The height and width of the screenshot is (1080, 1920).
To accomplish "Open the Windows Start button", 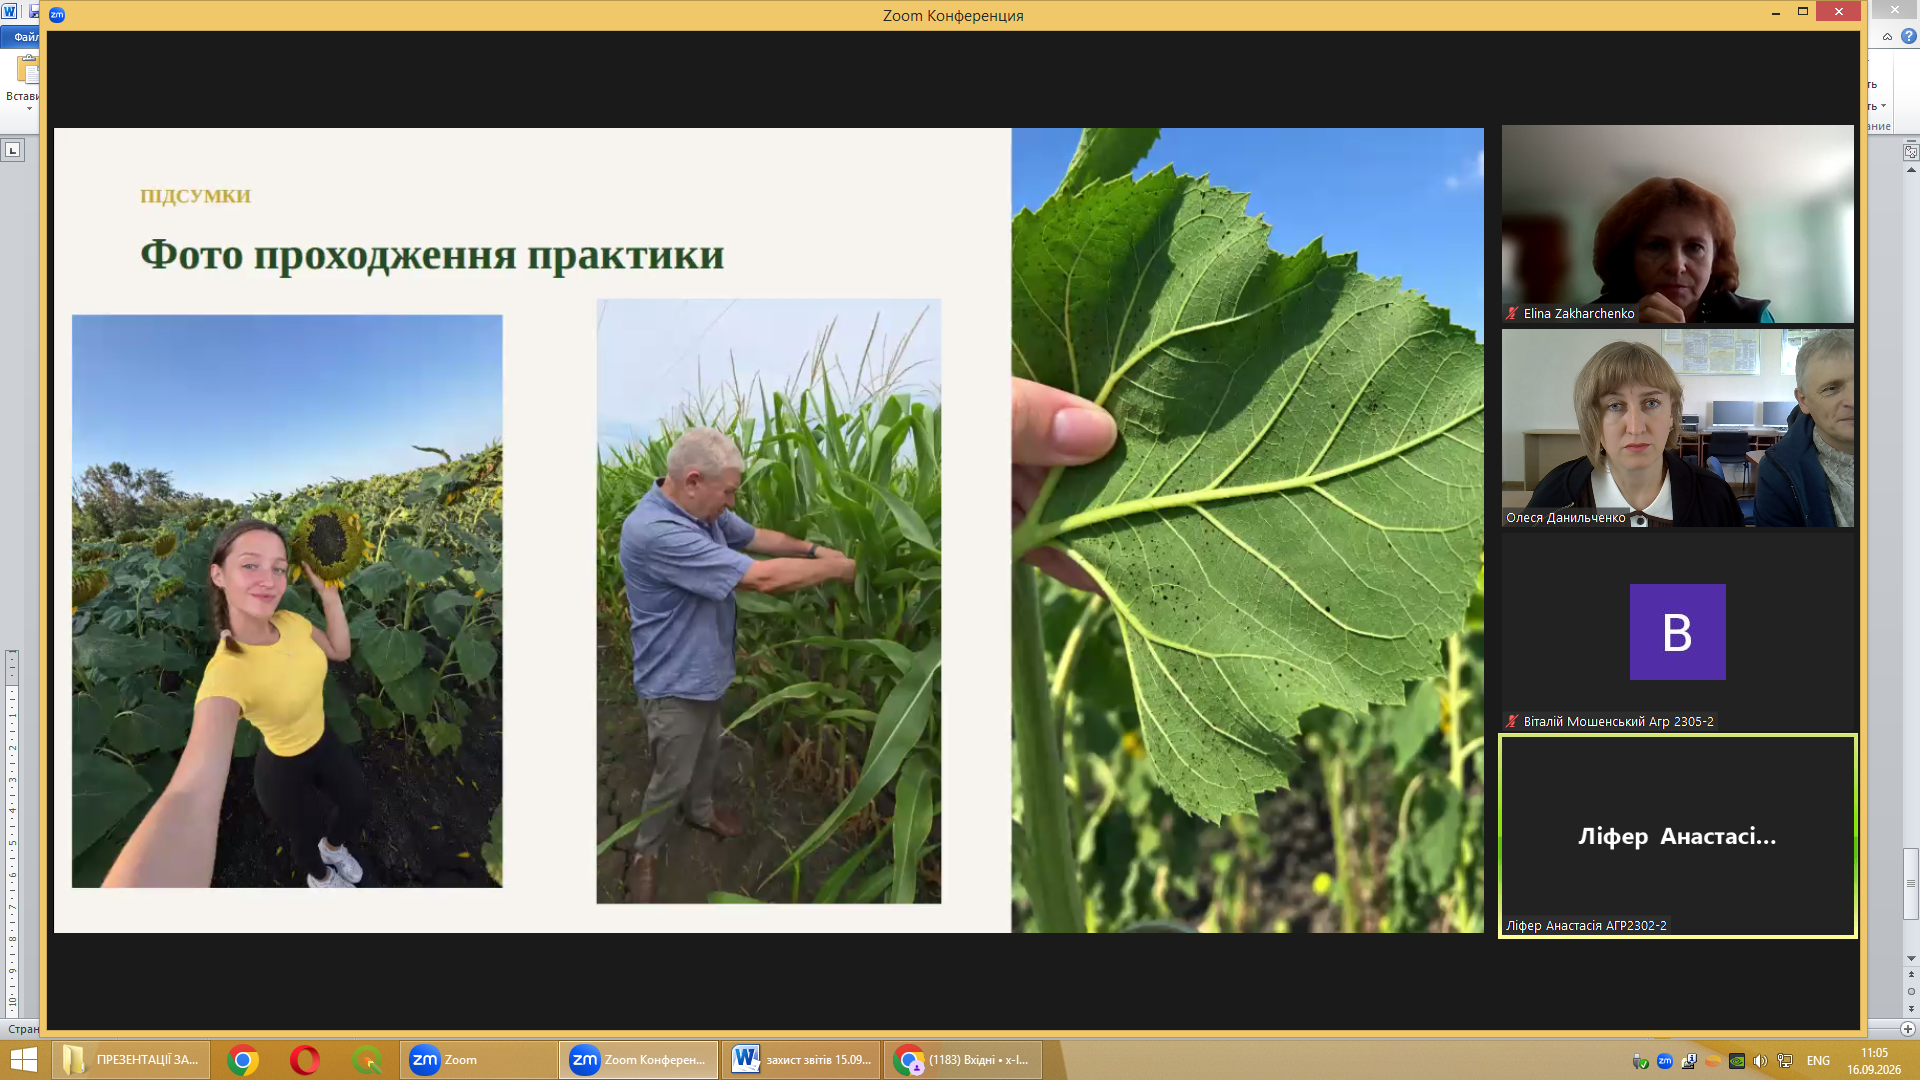I will click(x=23, y=1060).
